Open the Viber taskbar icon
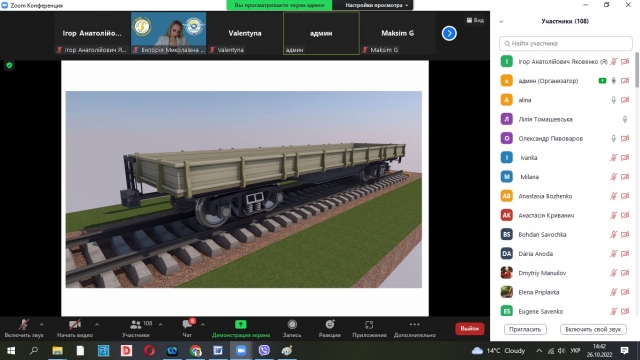 (x=264, y=351)
